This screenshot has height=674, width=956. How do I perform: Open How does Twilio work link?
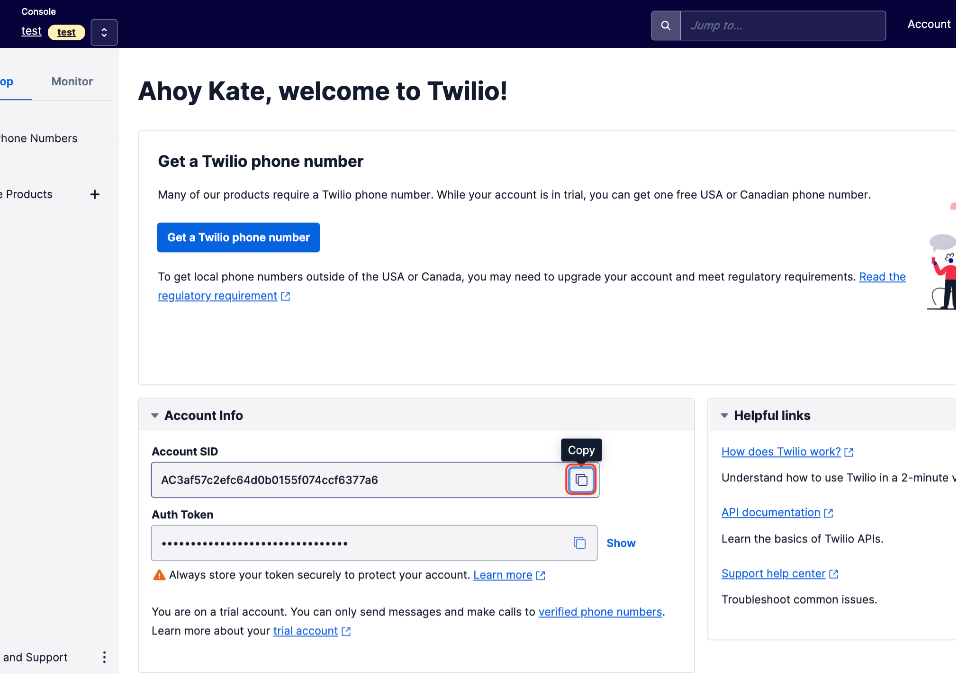click(781, 451)
